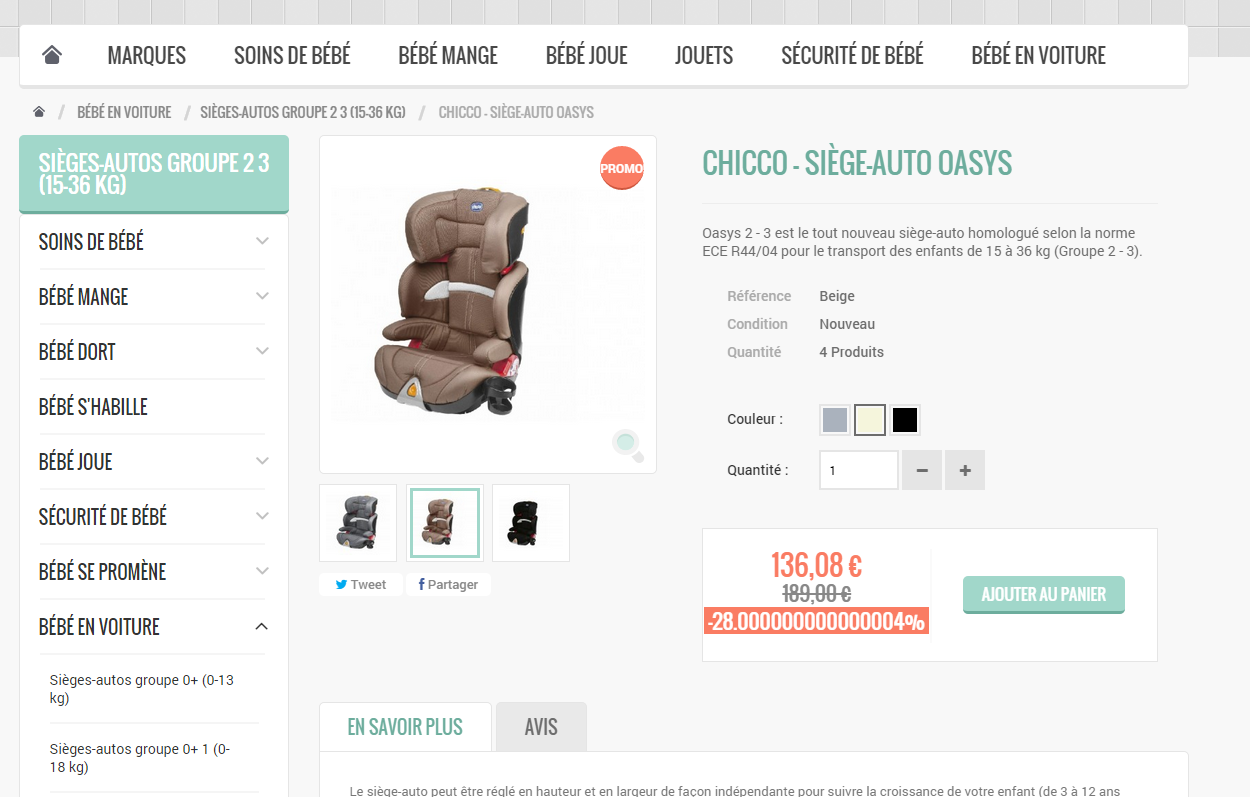The height and width of the screenshot is (797, 1250).
Task: Click the Ajouter au panier button
Action: [1043, 594]
